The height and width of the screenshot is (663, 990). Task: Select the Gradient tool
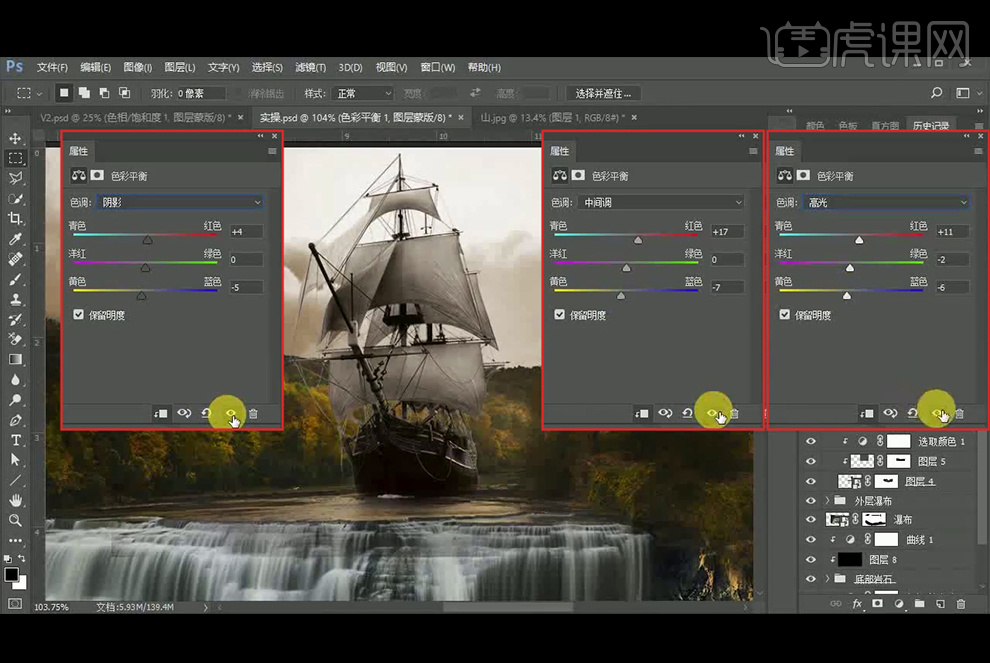15,359
